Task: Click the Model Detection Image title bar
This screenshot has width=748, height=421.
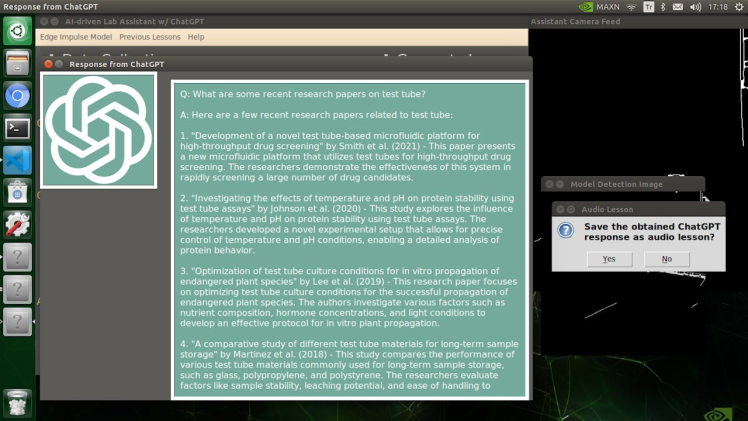Action: [x=623, y=184]
